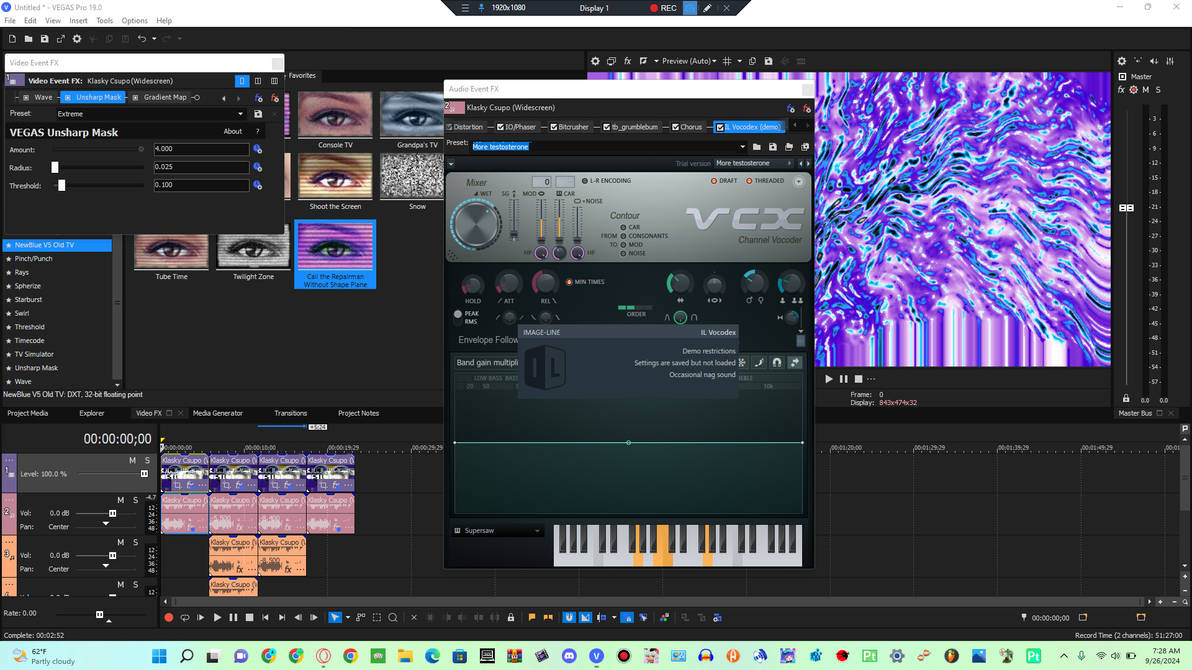Select the Zoom magnifier tool in transport toolbar
The height and width of the screenshot is (670, 1192).
[393, 618]
